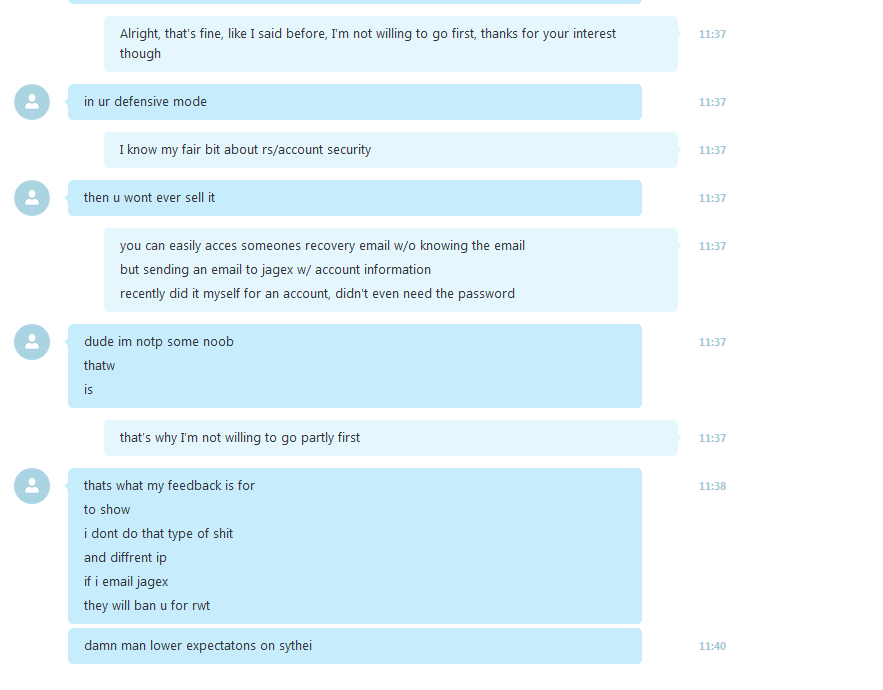
Task: Select the line "but sending an email to jagex"
Action: [x=275, y=270]
